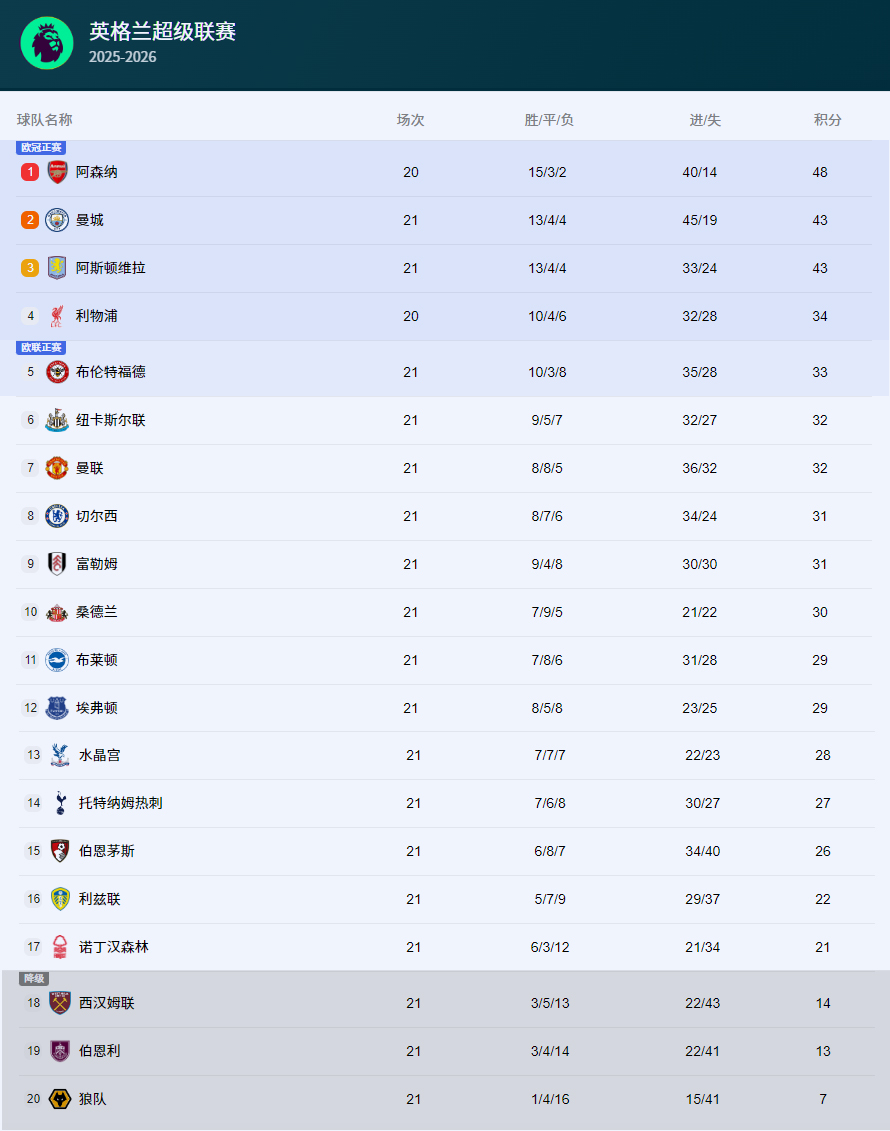Click the 降级 zone label
Viewport: 890px width, 1131px height.
[34, 979]
